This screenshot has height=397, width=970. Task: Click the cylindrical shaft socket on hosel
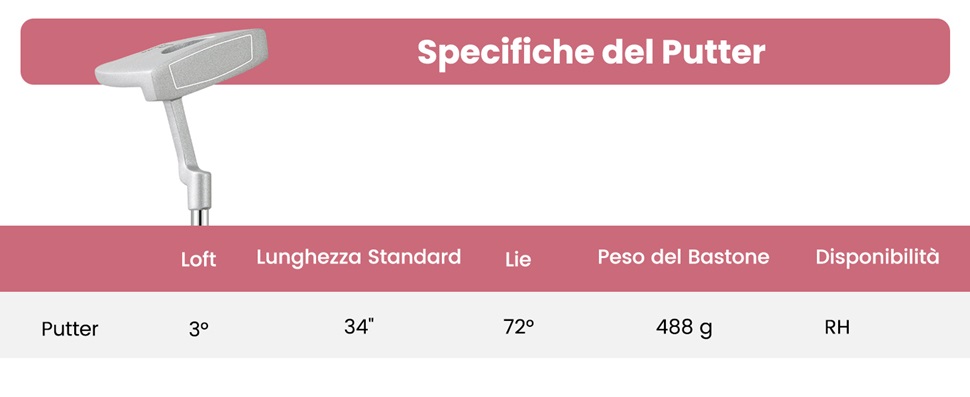(x=200, y=190)
